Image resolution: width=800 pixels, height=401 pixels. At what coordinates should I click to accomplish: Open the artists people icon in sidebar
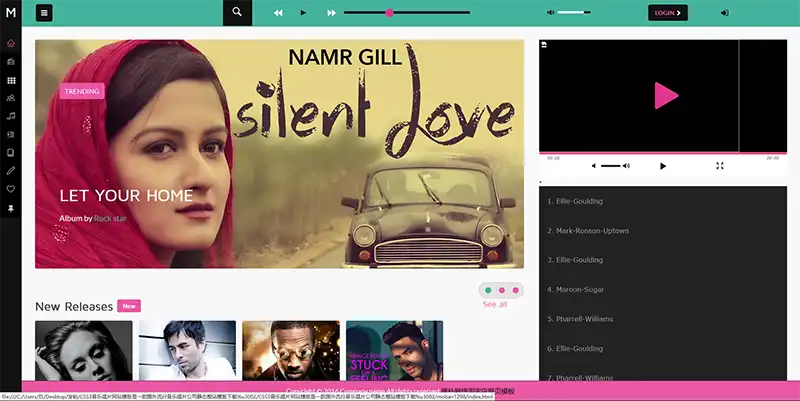pyautogui.click(x=11, y=98)
